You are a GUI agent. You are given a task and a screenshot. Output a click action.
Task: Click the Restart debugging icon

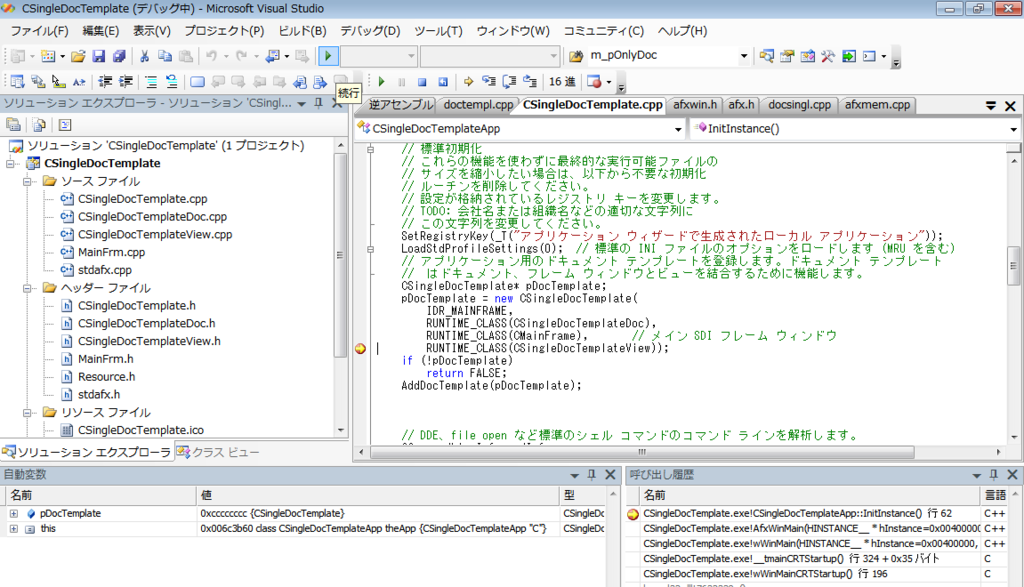[x=443, y=82]
